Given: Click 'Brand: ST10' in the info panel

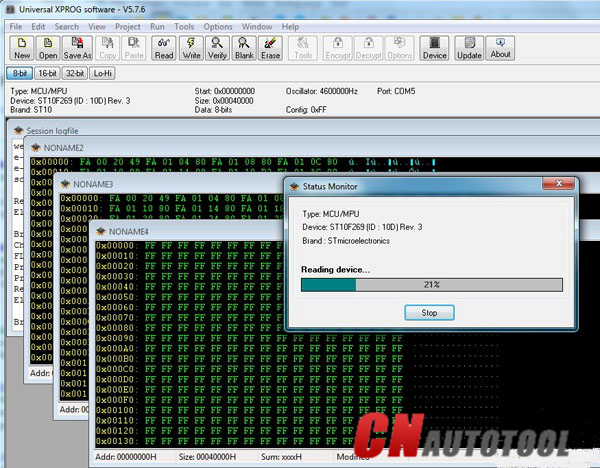Looking at the screenshot, I should coord(31,110).
